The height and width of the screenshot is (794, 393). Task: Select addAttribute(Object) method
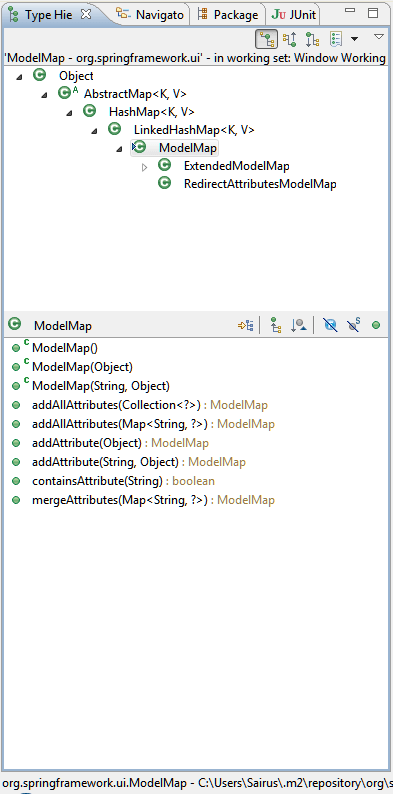click(120, 443)
